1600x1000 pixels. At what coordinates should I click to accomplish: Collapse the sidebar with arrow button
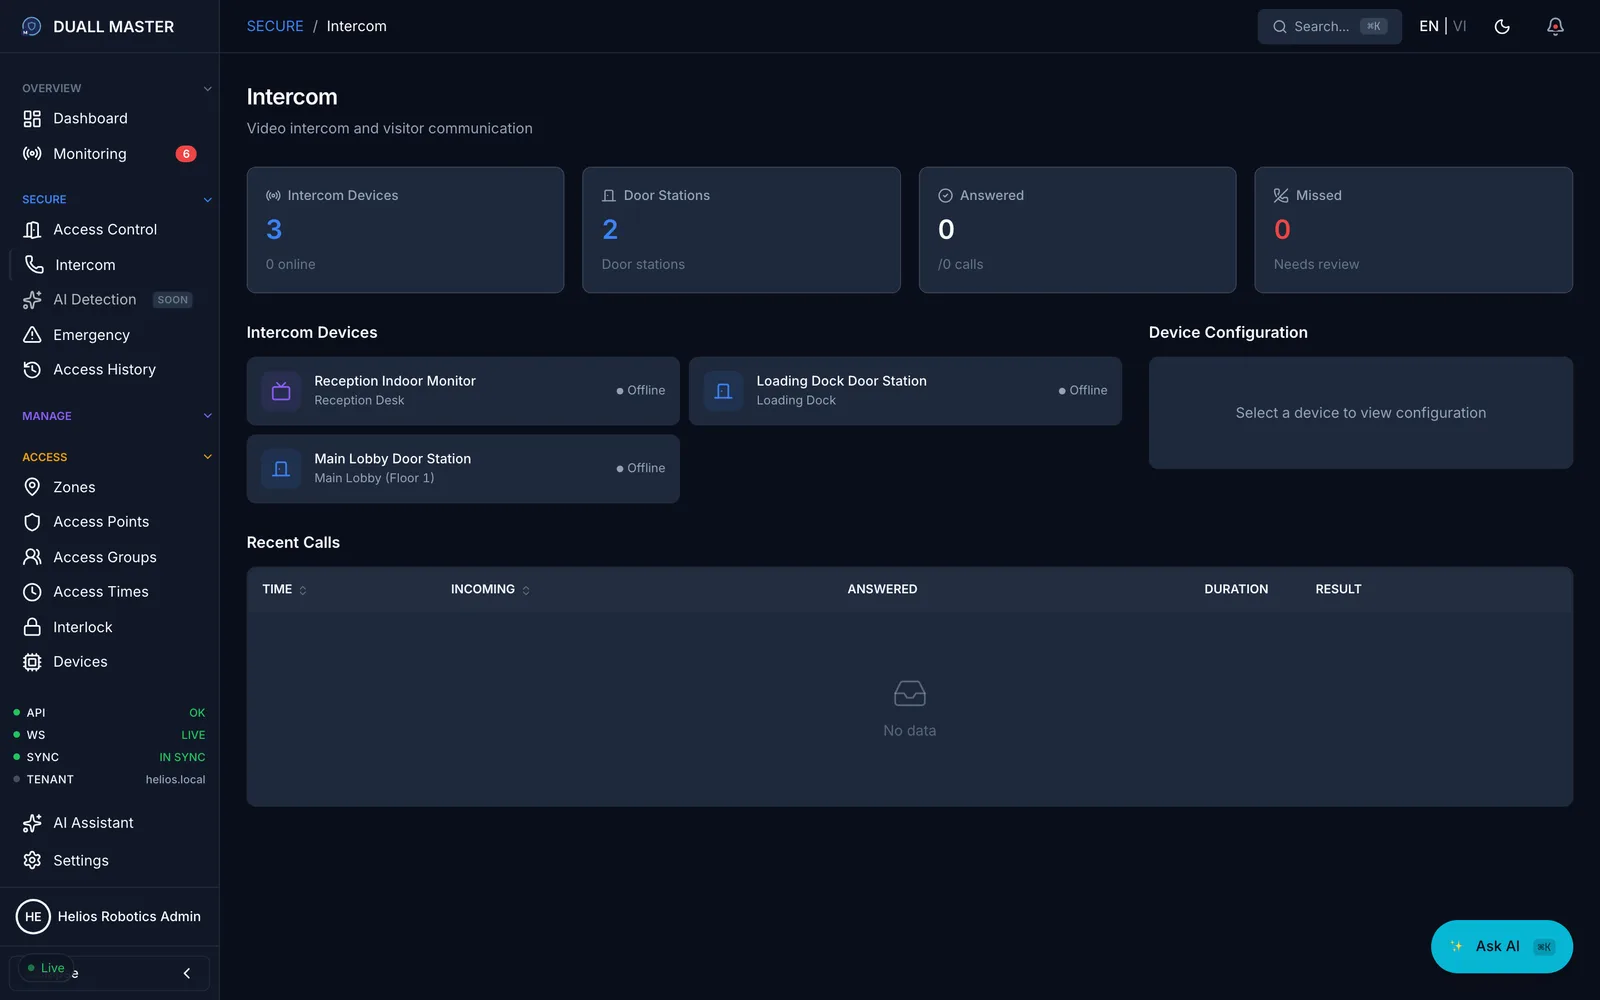point(187,973)
